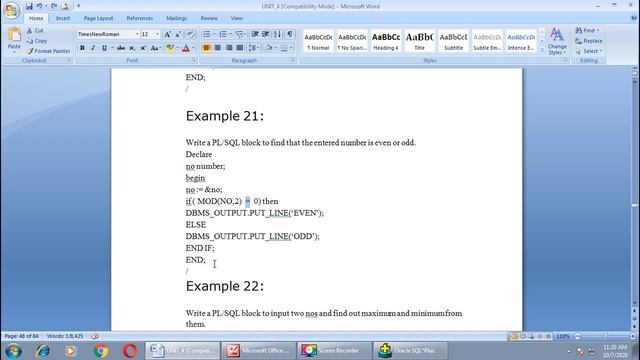This screenshot has height=360, width=640.
Task: Open the Borders dropdown arrow
Action: point(291,48)
